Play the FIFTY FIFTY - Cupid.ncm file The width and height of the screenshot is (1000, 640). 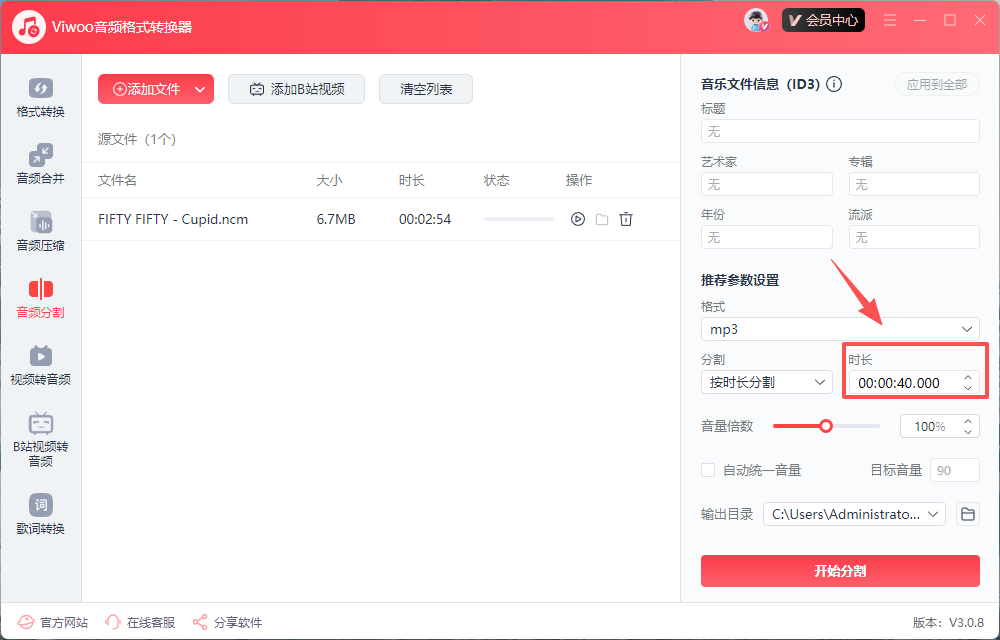tap(577, 218)
